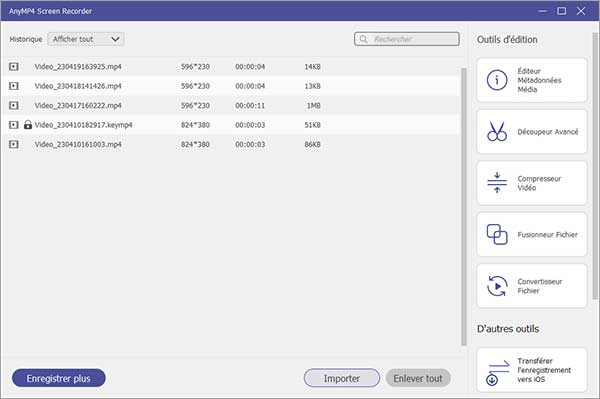Click the chevron arrow of Historique filter
This screenshot has height=399, width=600.
[x=115, y=39]
